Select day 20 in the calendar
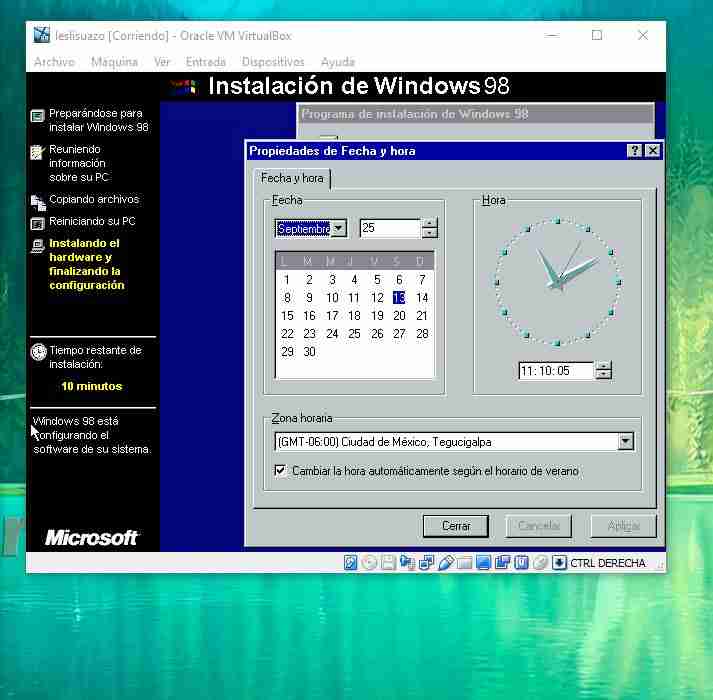 [399, 315]
